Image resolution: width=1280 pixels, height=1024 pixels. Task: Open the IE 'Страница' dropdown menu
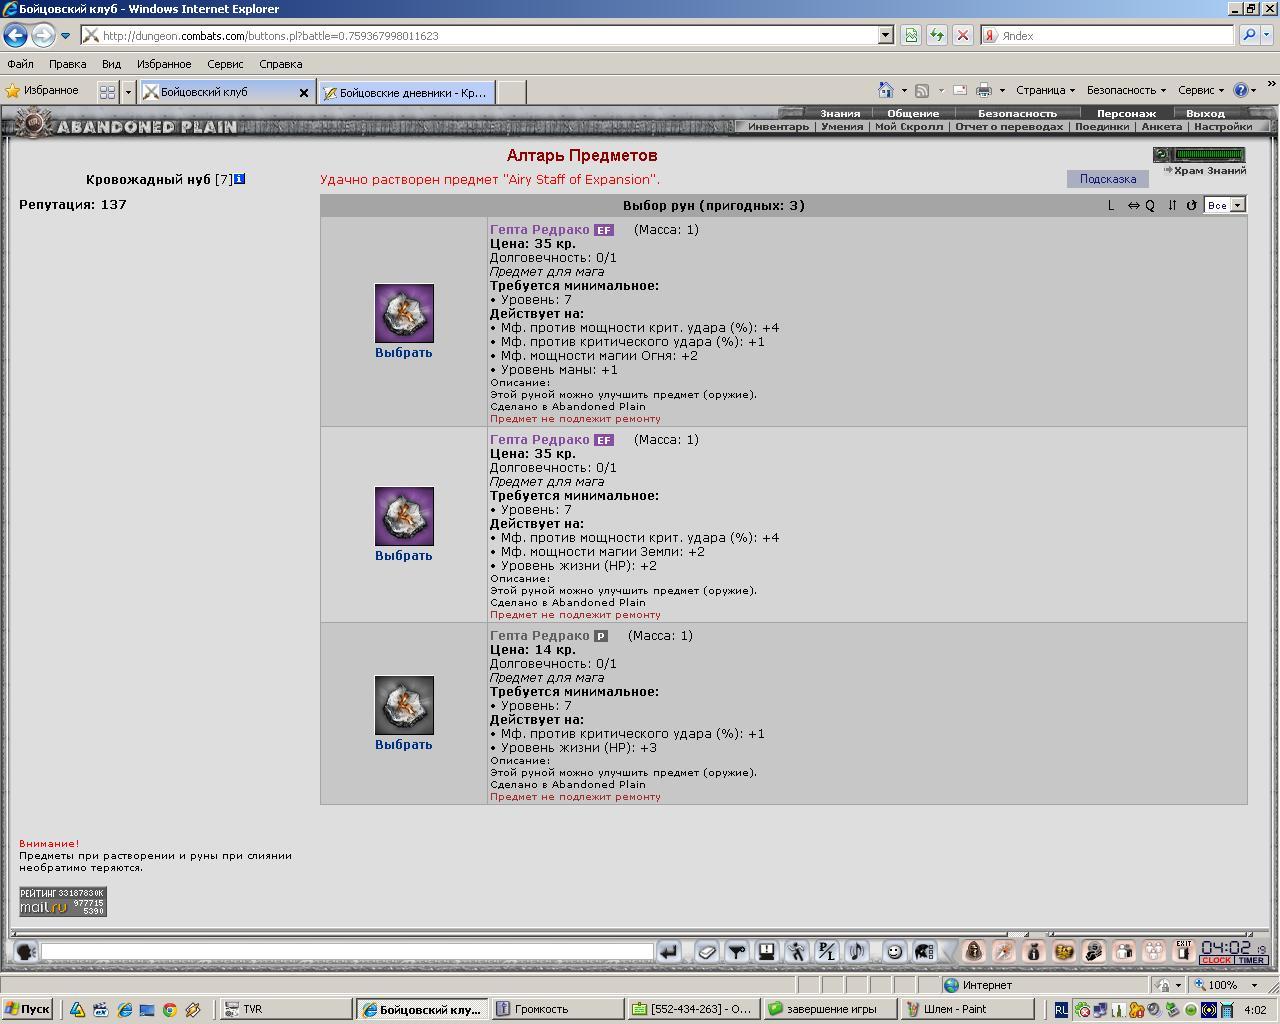(1045, 90)
